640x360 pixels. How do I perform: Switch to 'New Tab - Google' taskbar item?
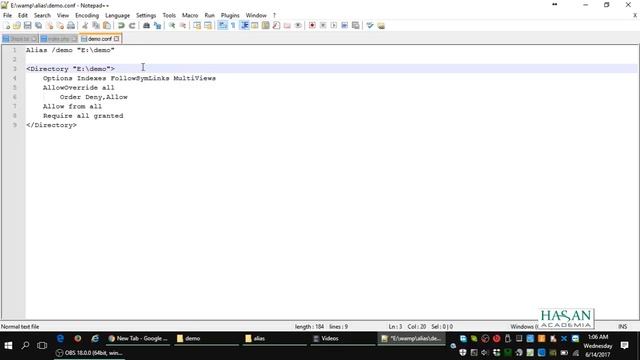pos(138,338)
